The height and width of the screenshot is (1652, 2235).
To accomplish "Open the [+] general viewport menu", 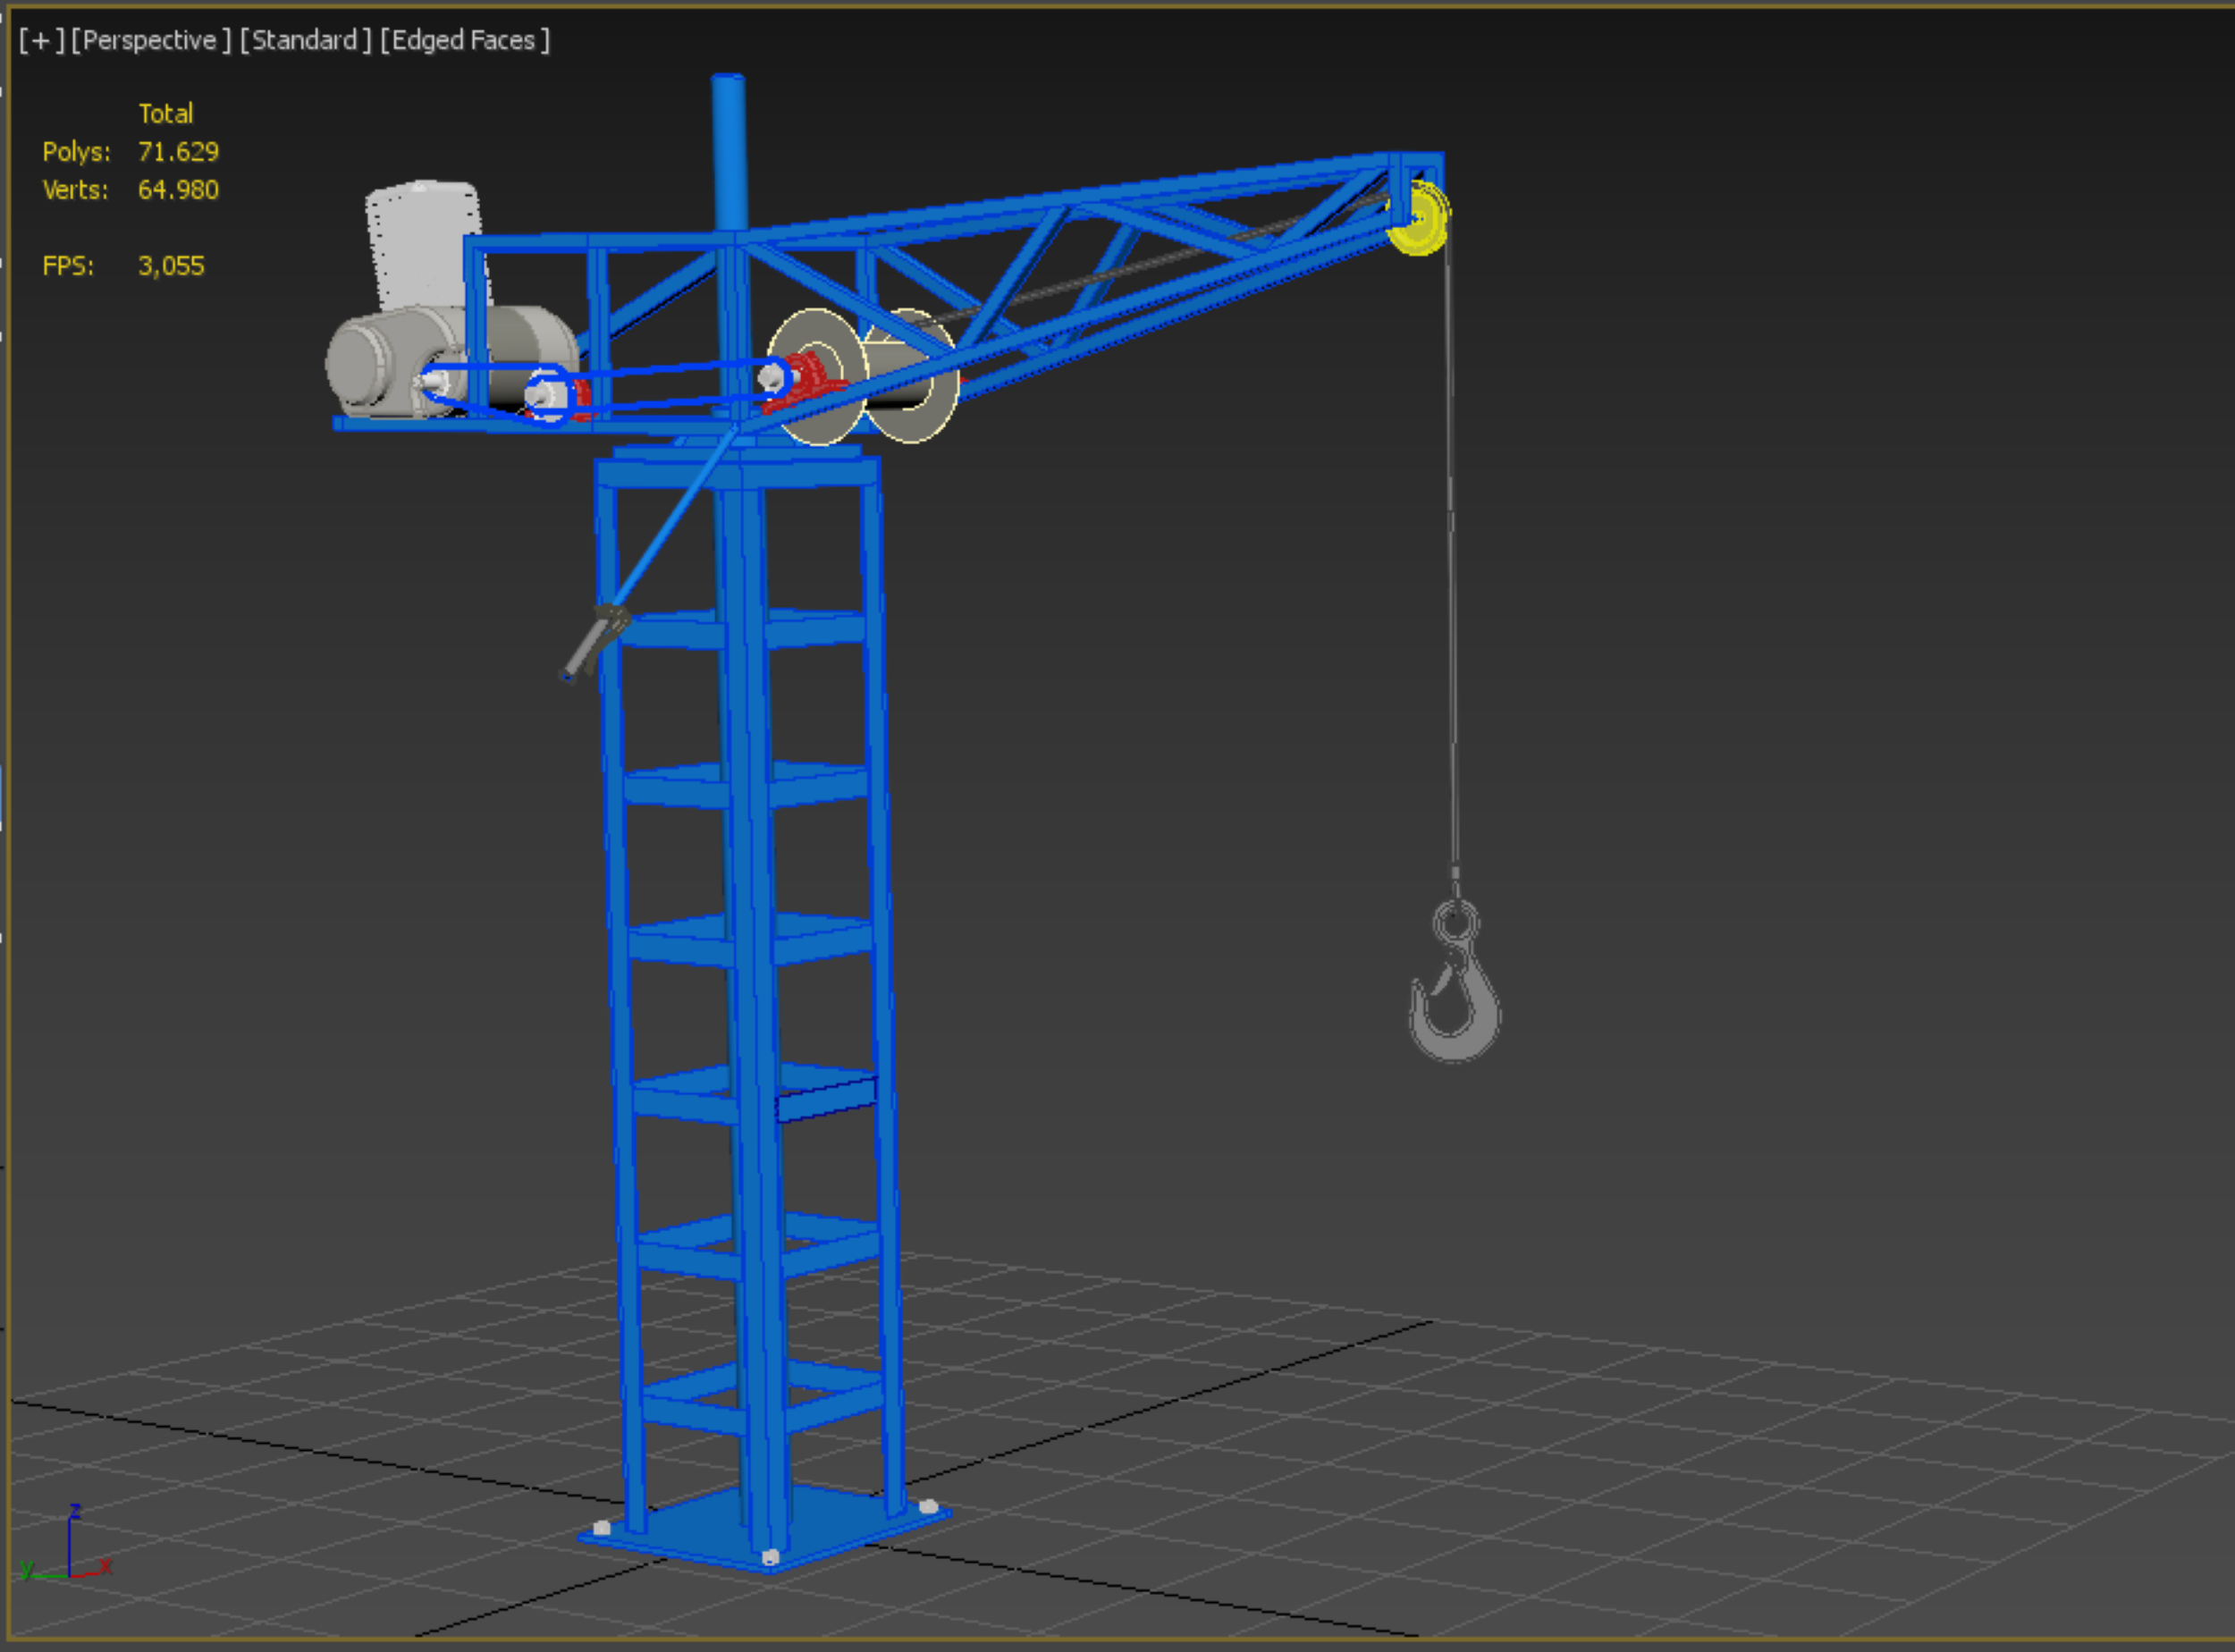I will pos(41,40).
